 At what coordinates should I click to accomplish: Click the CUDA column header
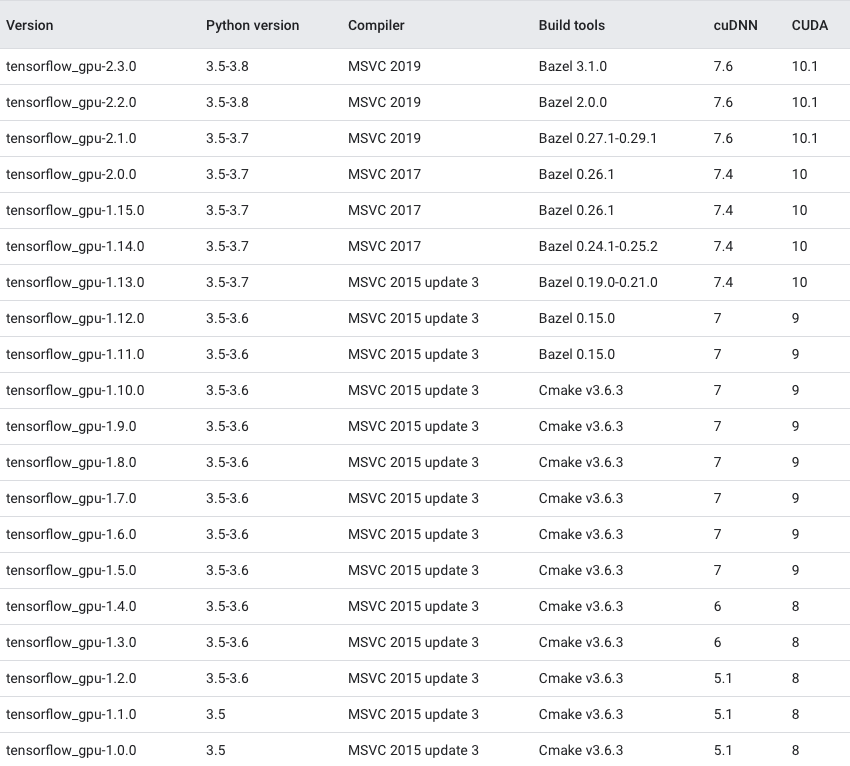click(809, 25)
